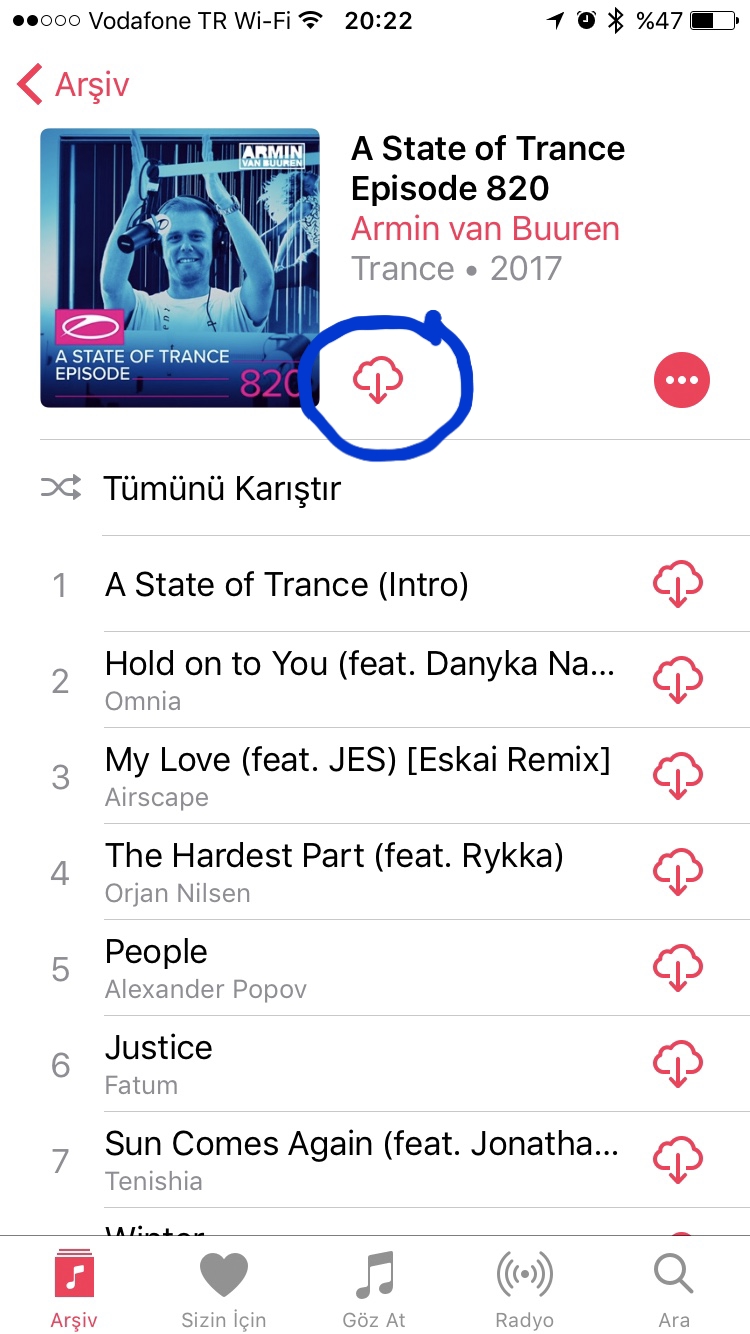The height and width of the screenshot is (1334, 750).
Task: Open the Radyo tab
Action: point(524,1289)
